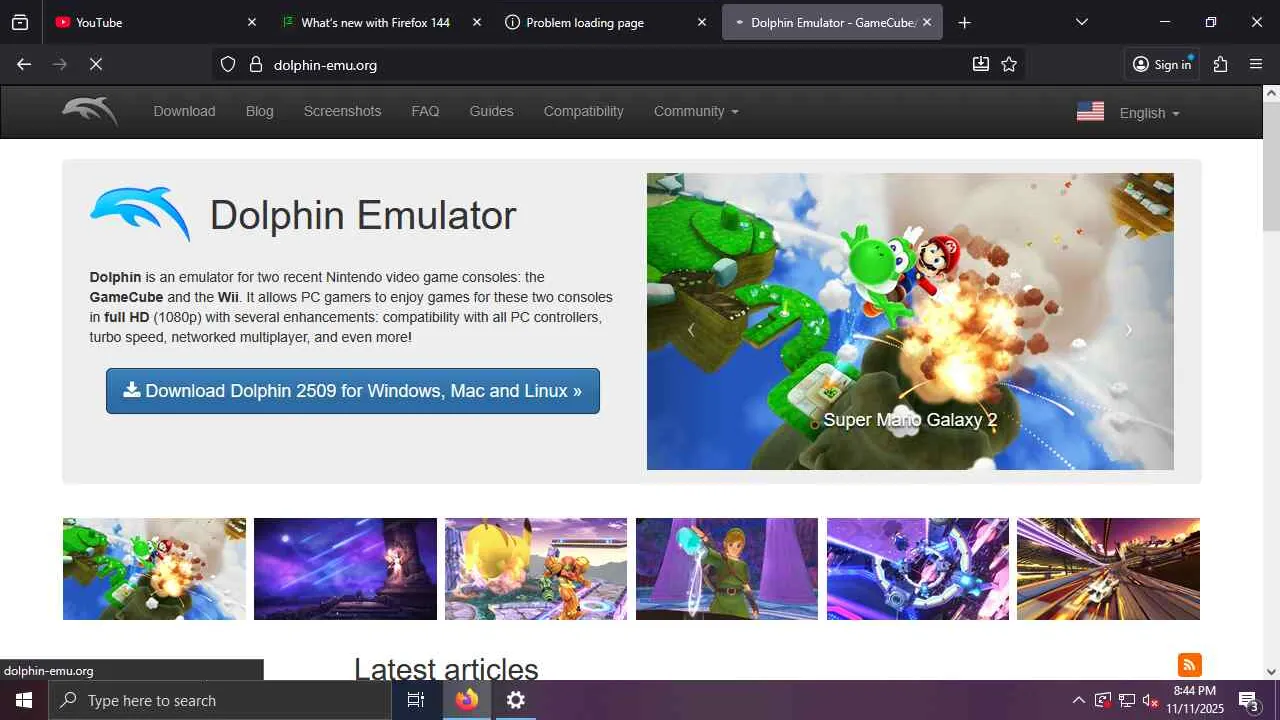Click the Latest articles heading

click(446, 668)
